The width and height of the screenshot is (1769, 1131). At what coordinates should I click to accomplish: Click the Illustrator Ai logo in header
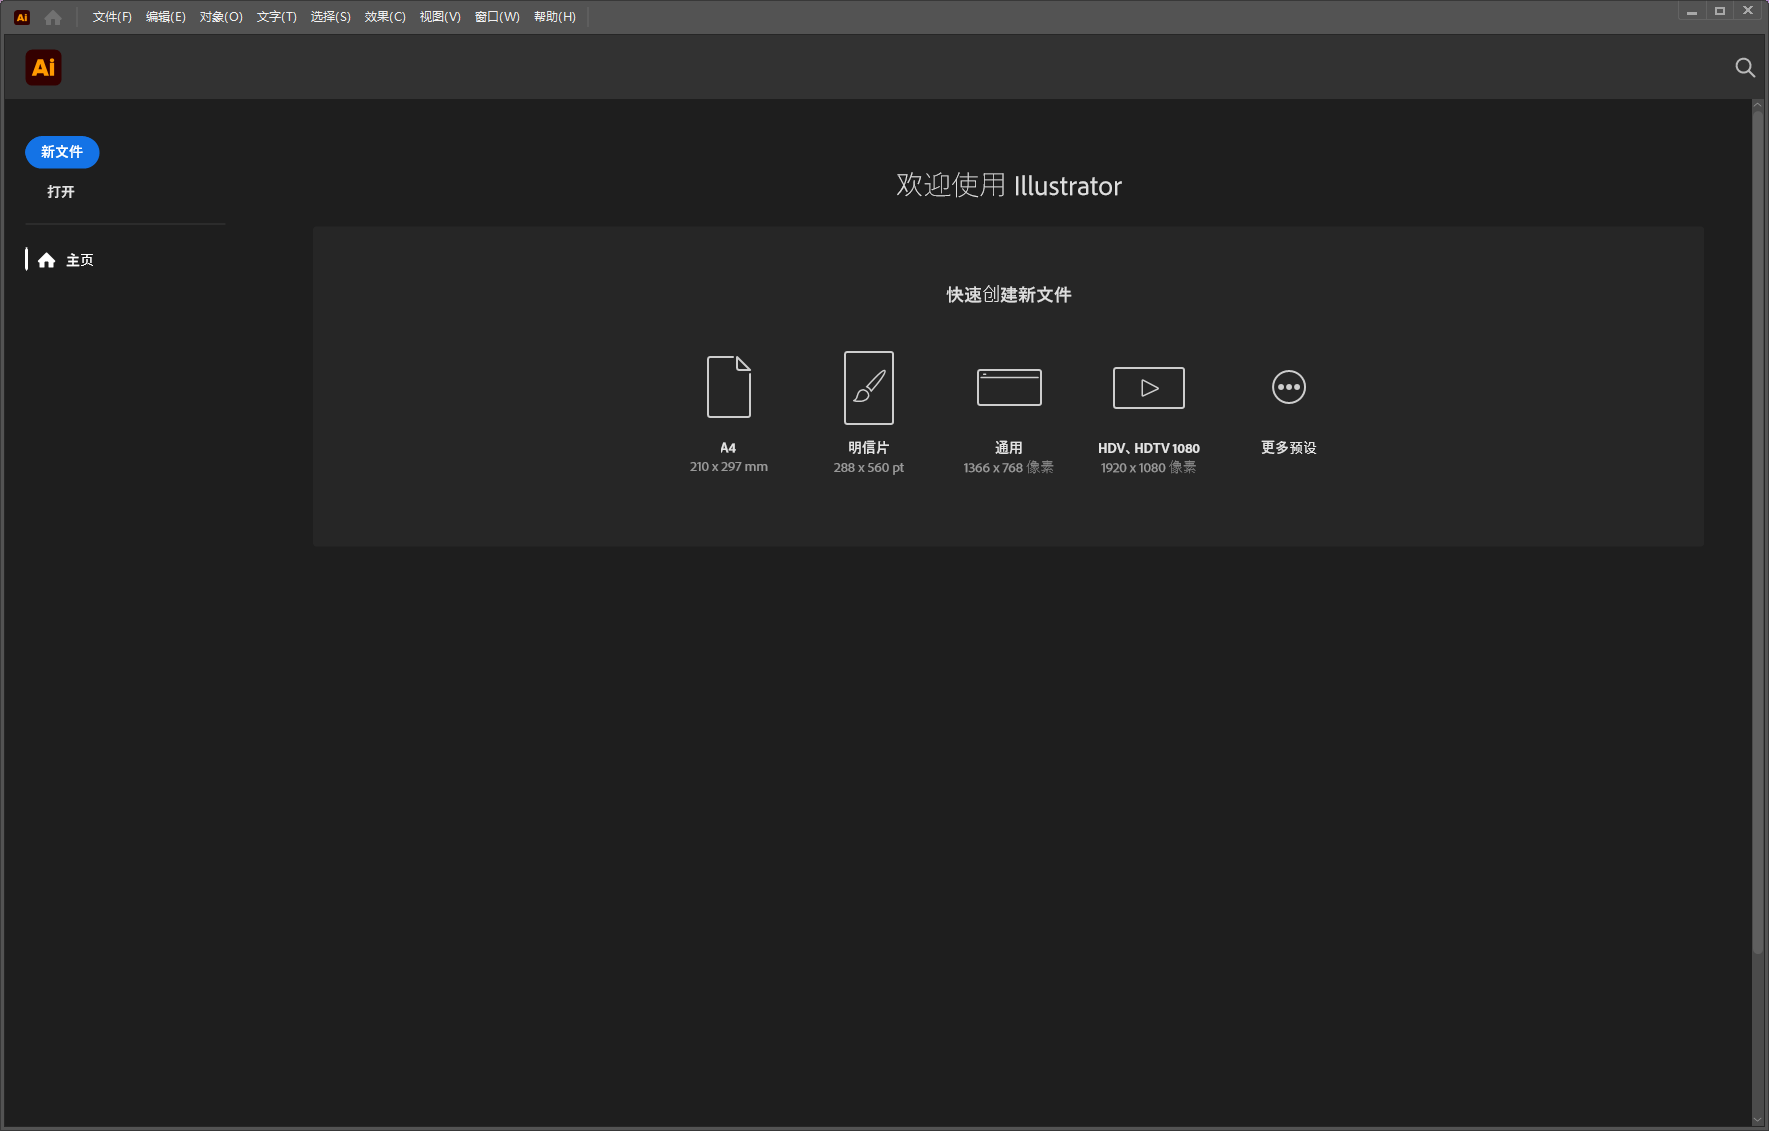[43, 67]
